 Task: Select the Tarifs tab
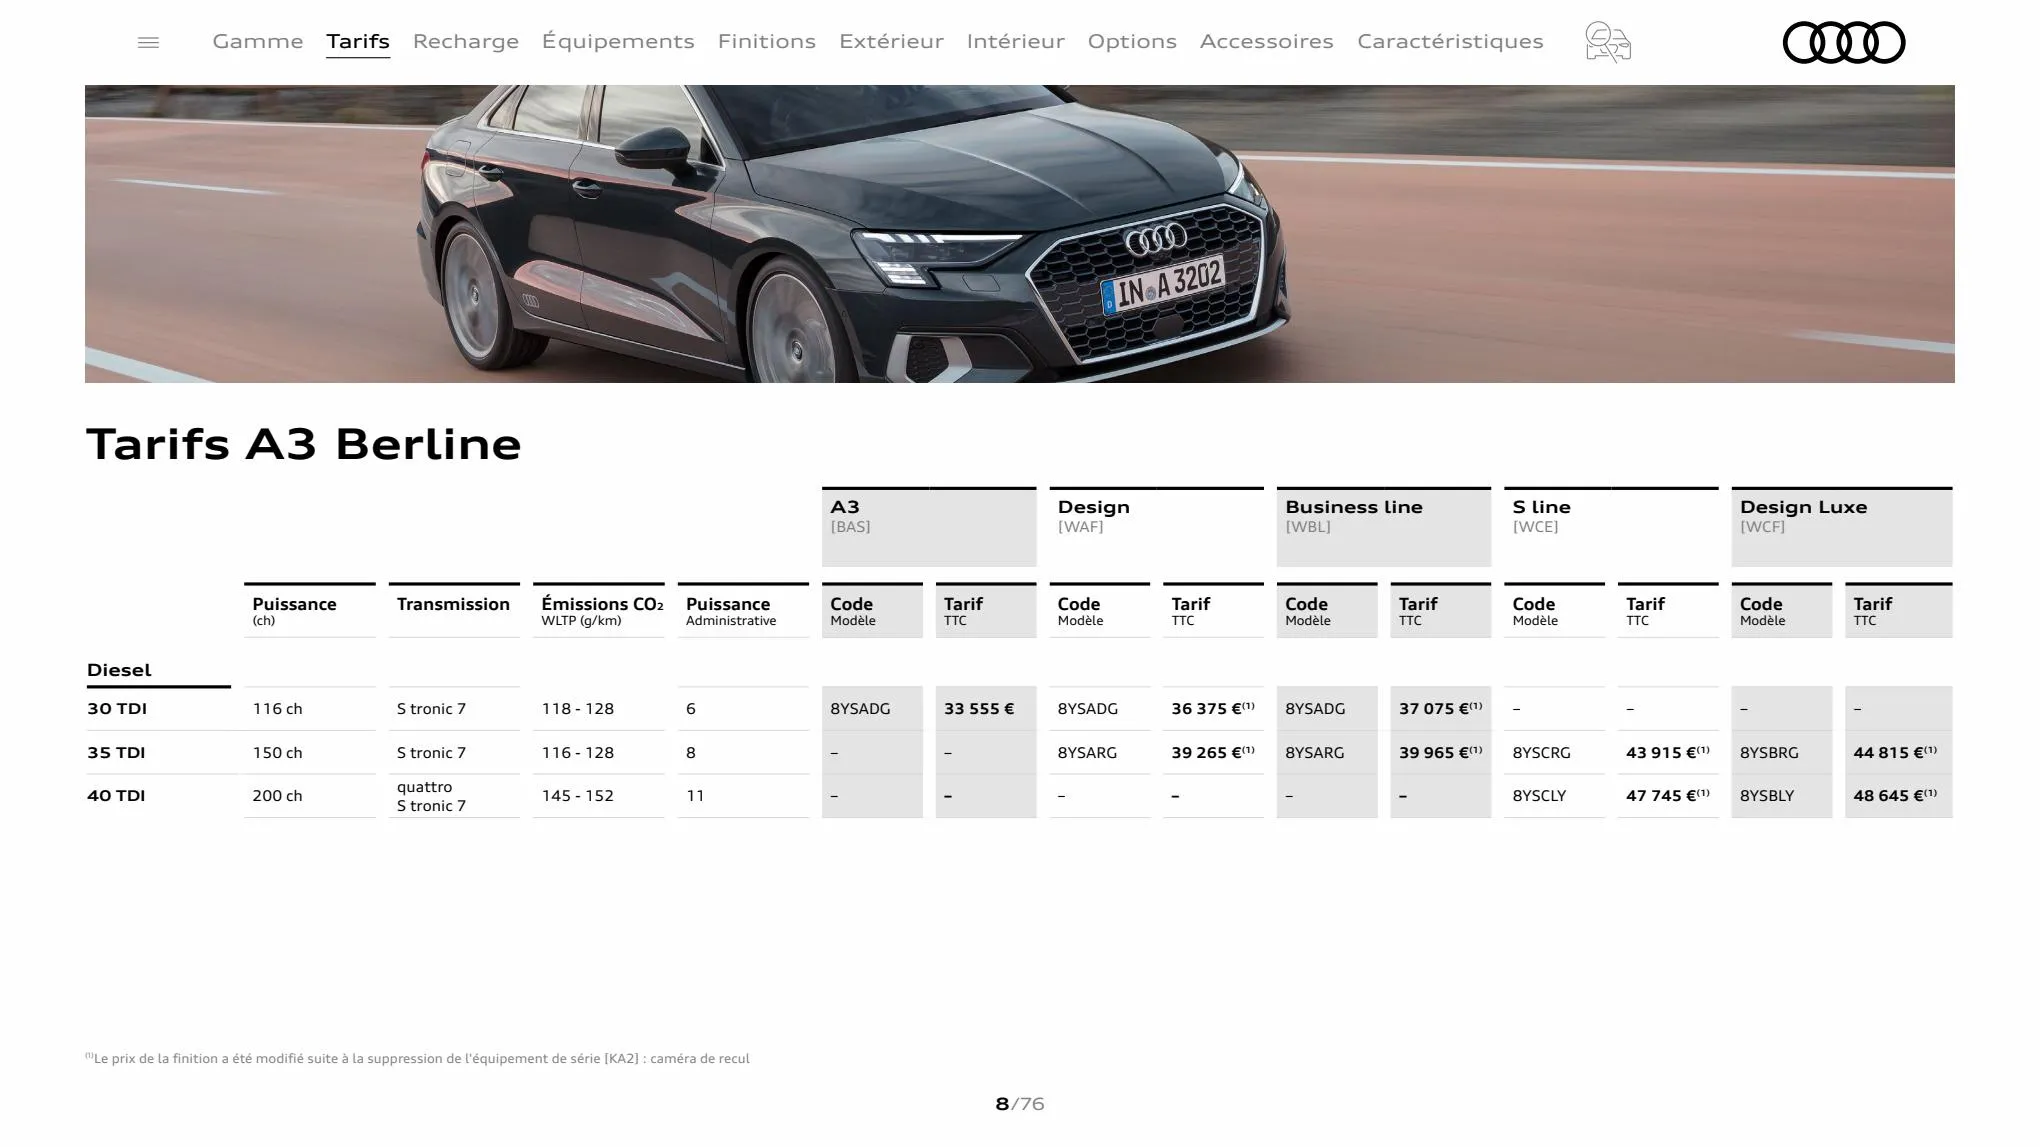(x=358, y=41)
